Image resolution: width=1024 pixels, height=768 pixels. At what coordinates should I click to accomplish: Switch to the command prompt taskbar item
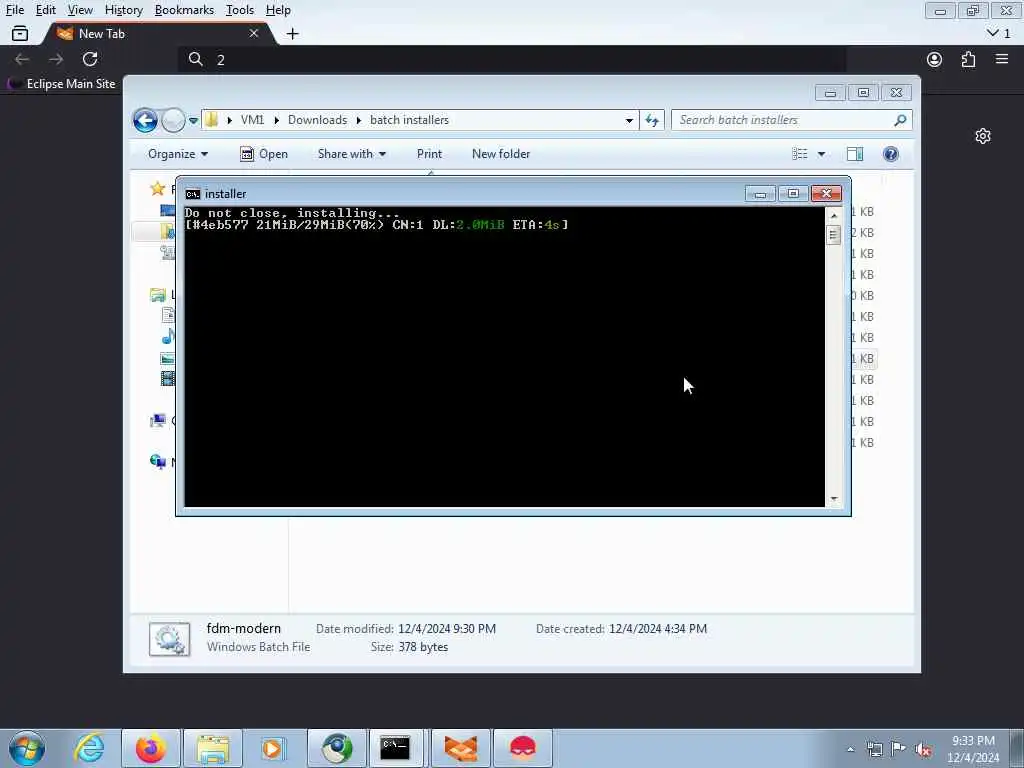pos(395,748)
